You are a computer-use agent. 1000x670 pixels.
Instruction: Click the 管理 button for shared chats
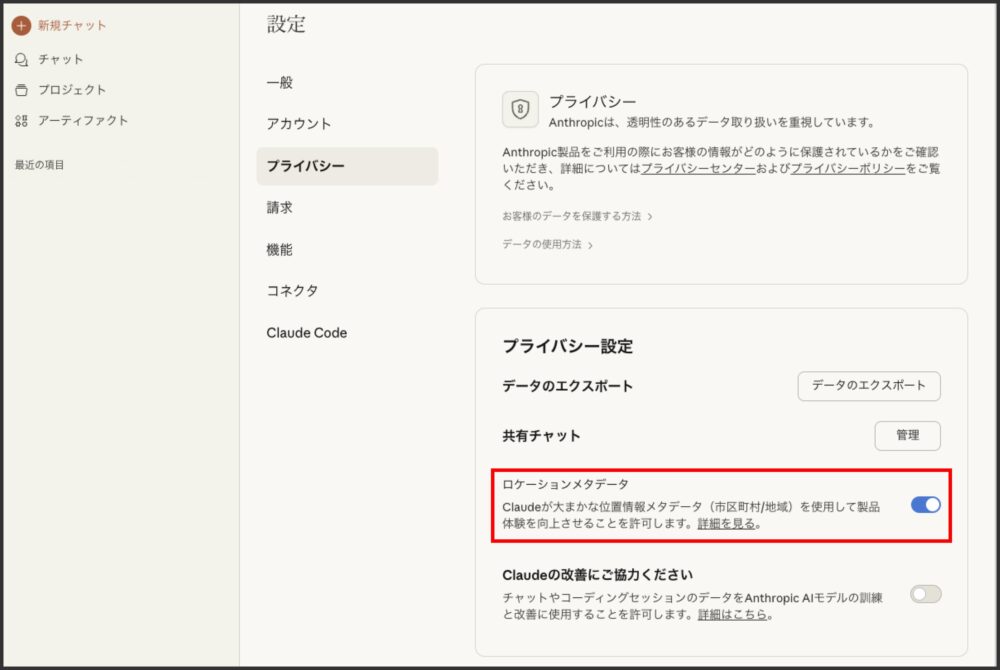[907, 436]
